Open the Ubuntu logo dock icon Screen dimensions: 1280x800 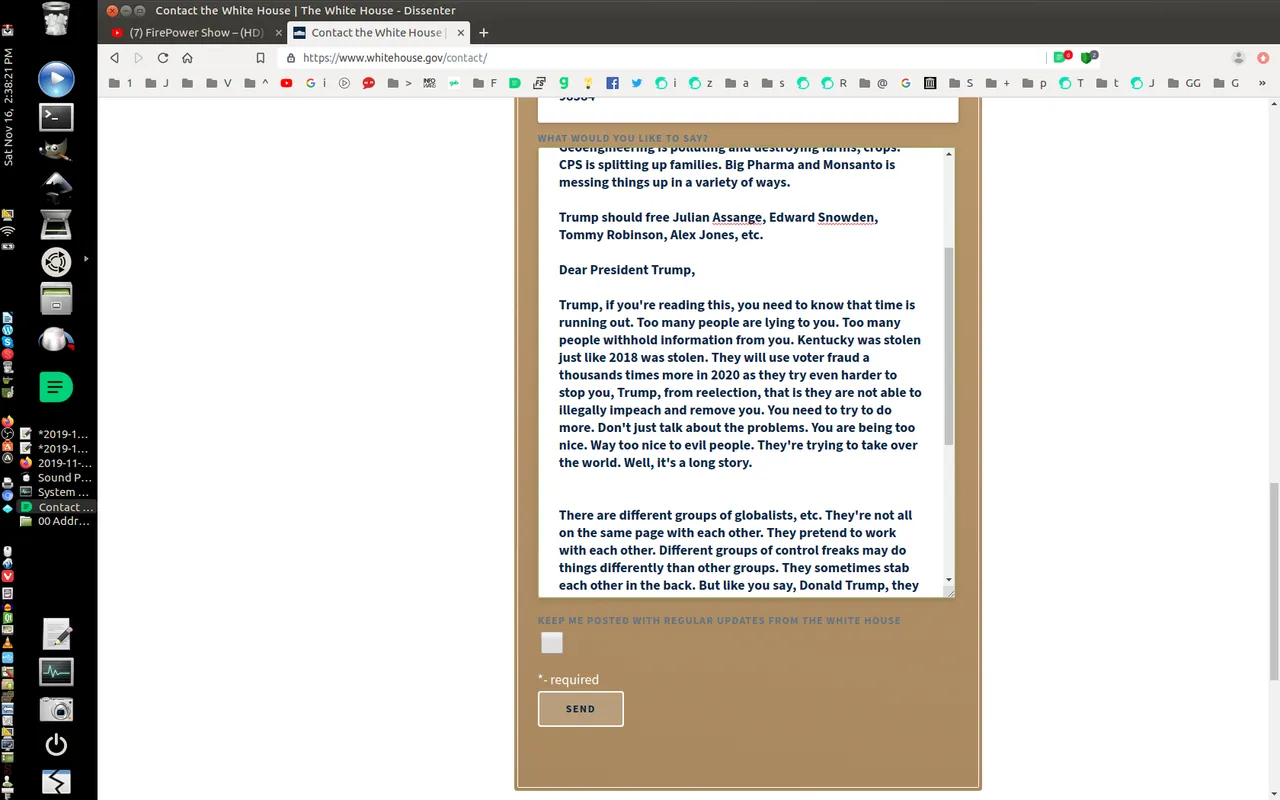point(56,262)
